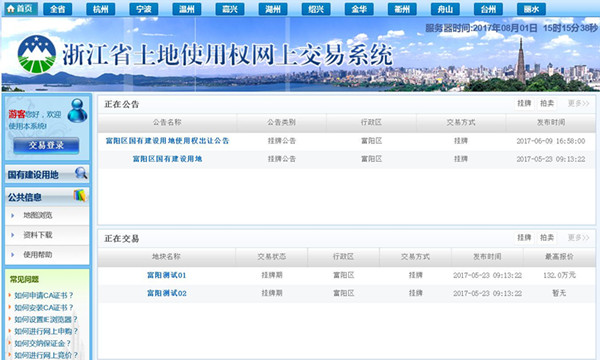Screen dimensions: 600x360
Task: Select the 湖州 city tab
Action: [x=273, y=9]
